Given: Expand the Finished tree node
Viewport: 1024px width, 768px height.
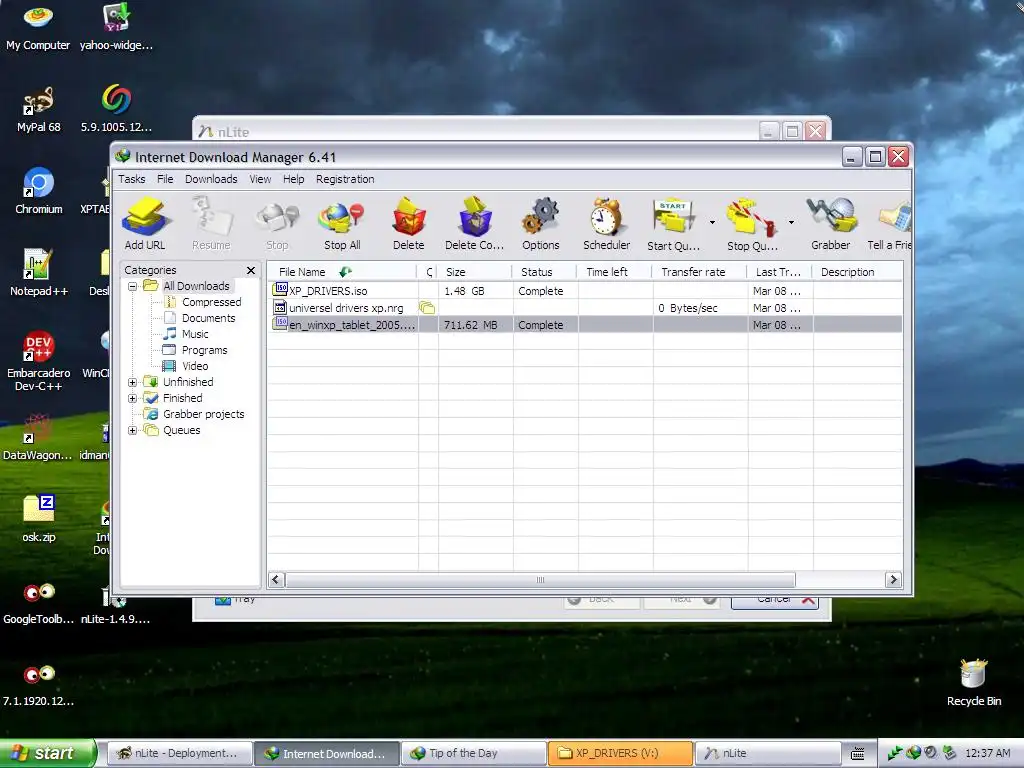Looking at the screenshot, I should pos(133,398).
